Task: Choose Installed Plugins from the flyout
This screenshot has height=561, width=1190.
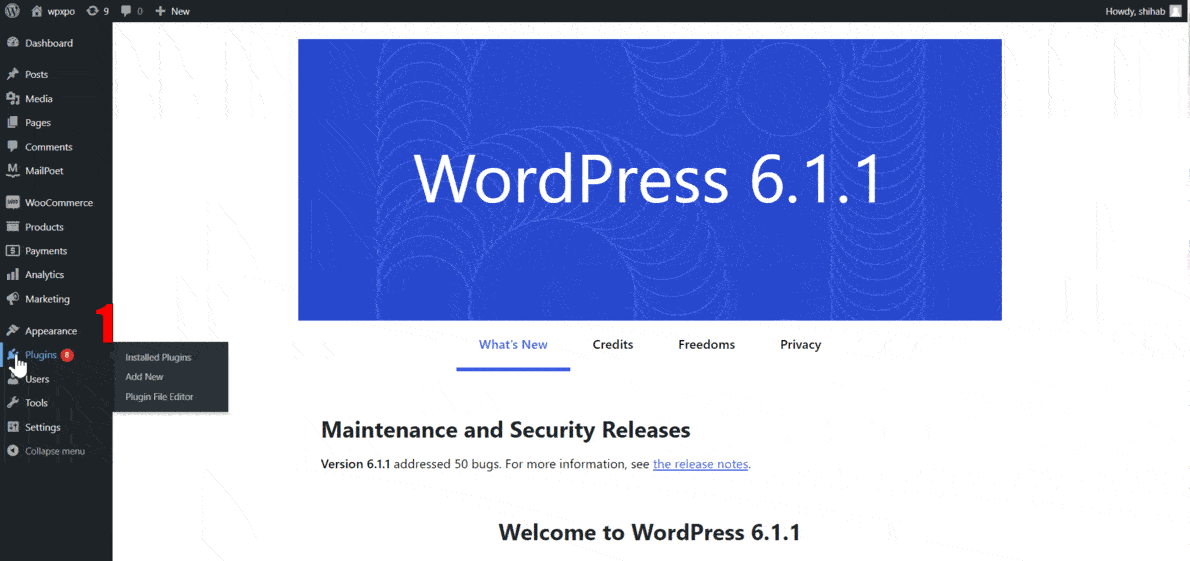Action: tap(158, 357)
